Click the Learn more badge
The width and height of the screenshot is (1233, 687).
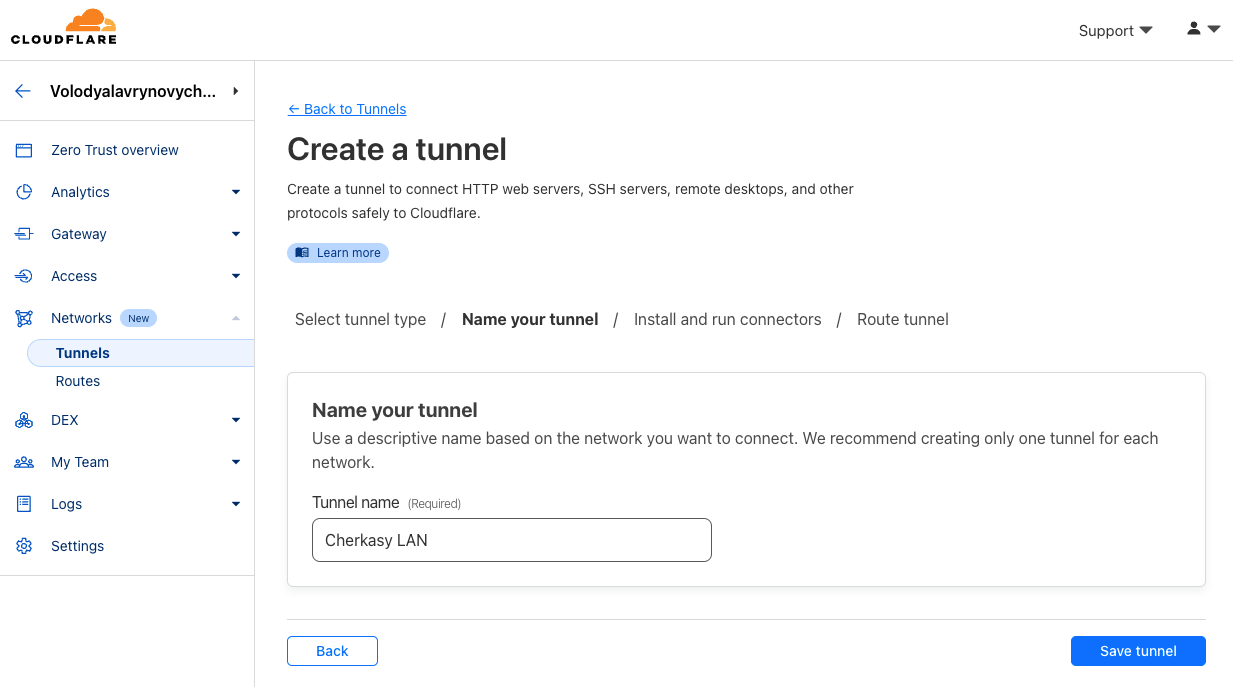338,253
